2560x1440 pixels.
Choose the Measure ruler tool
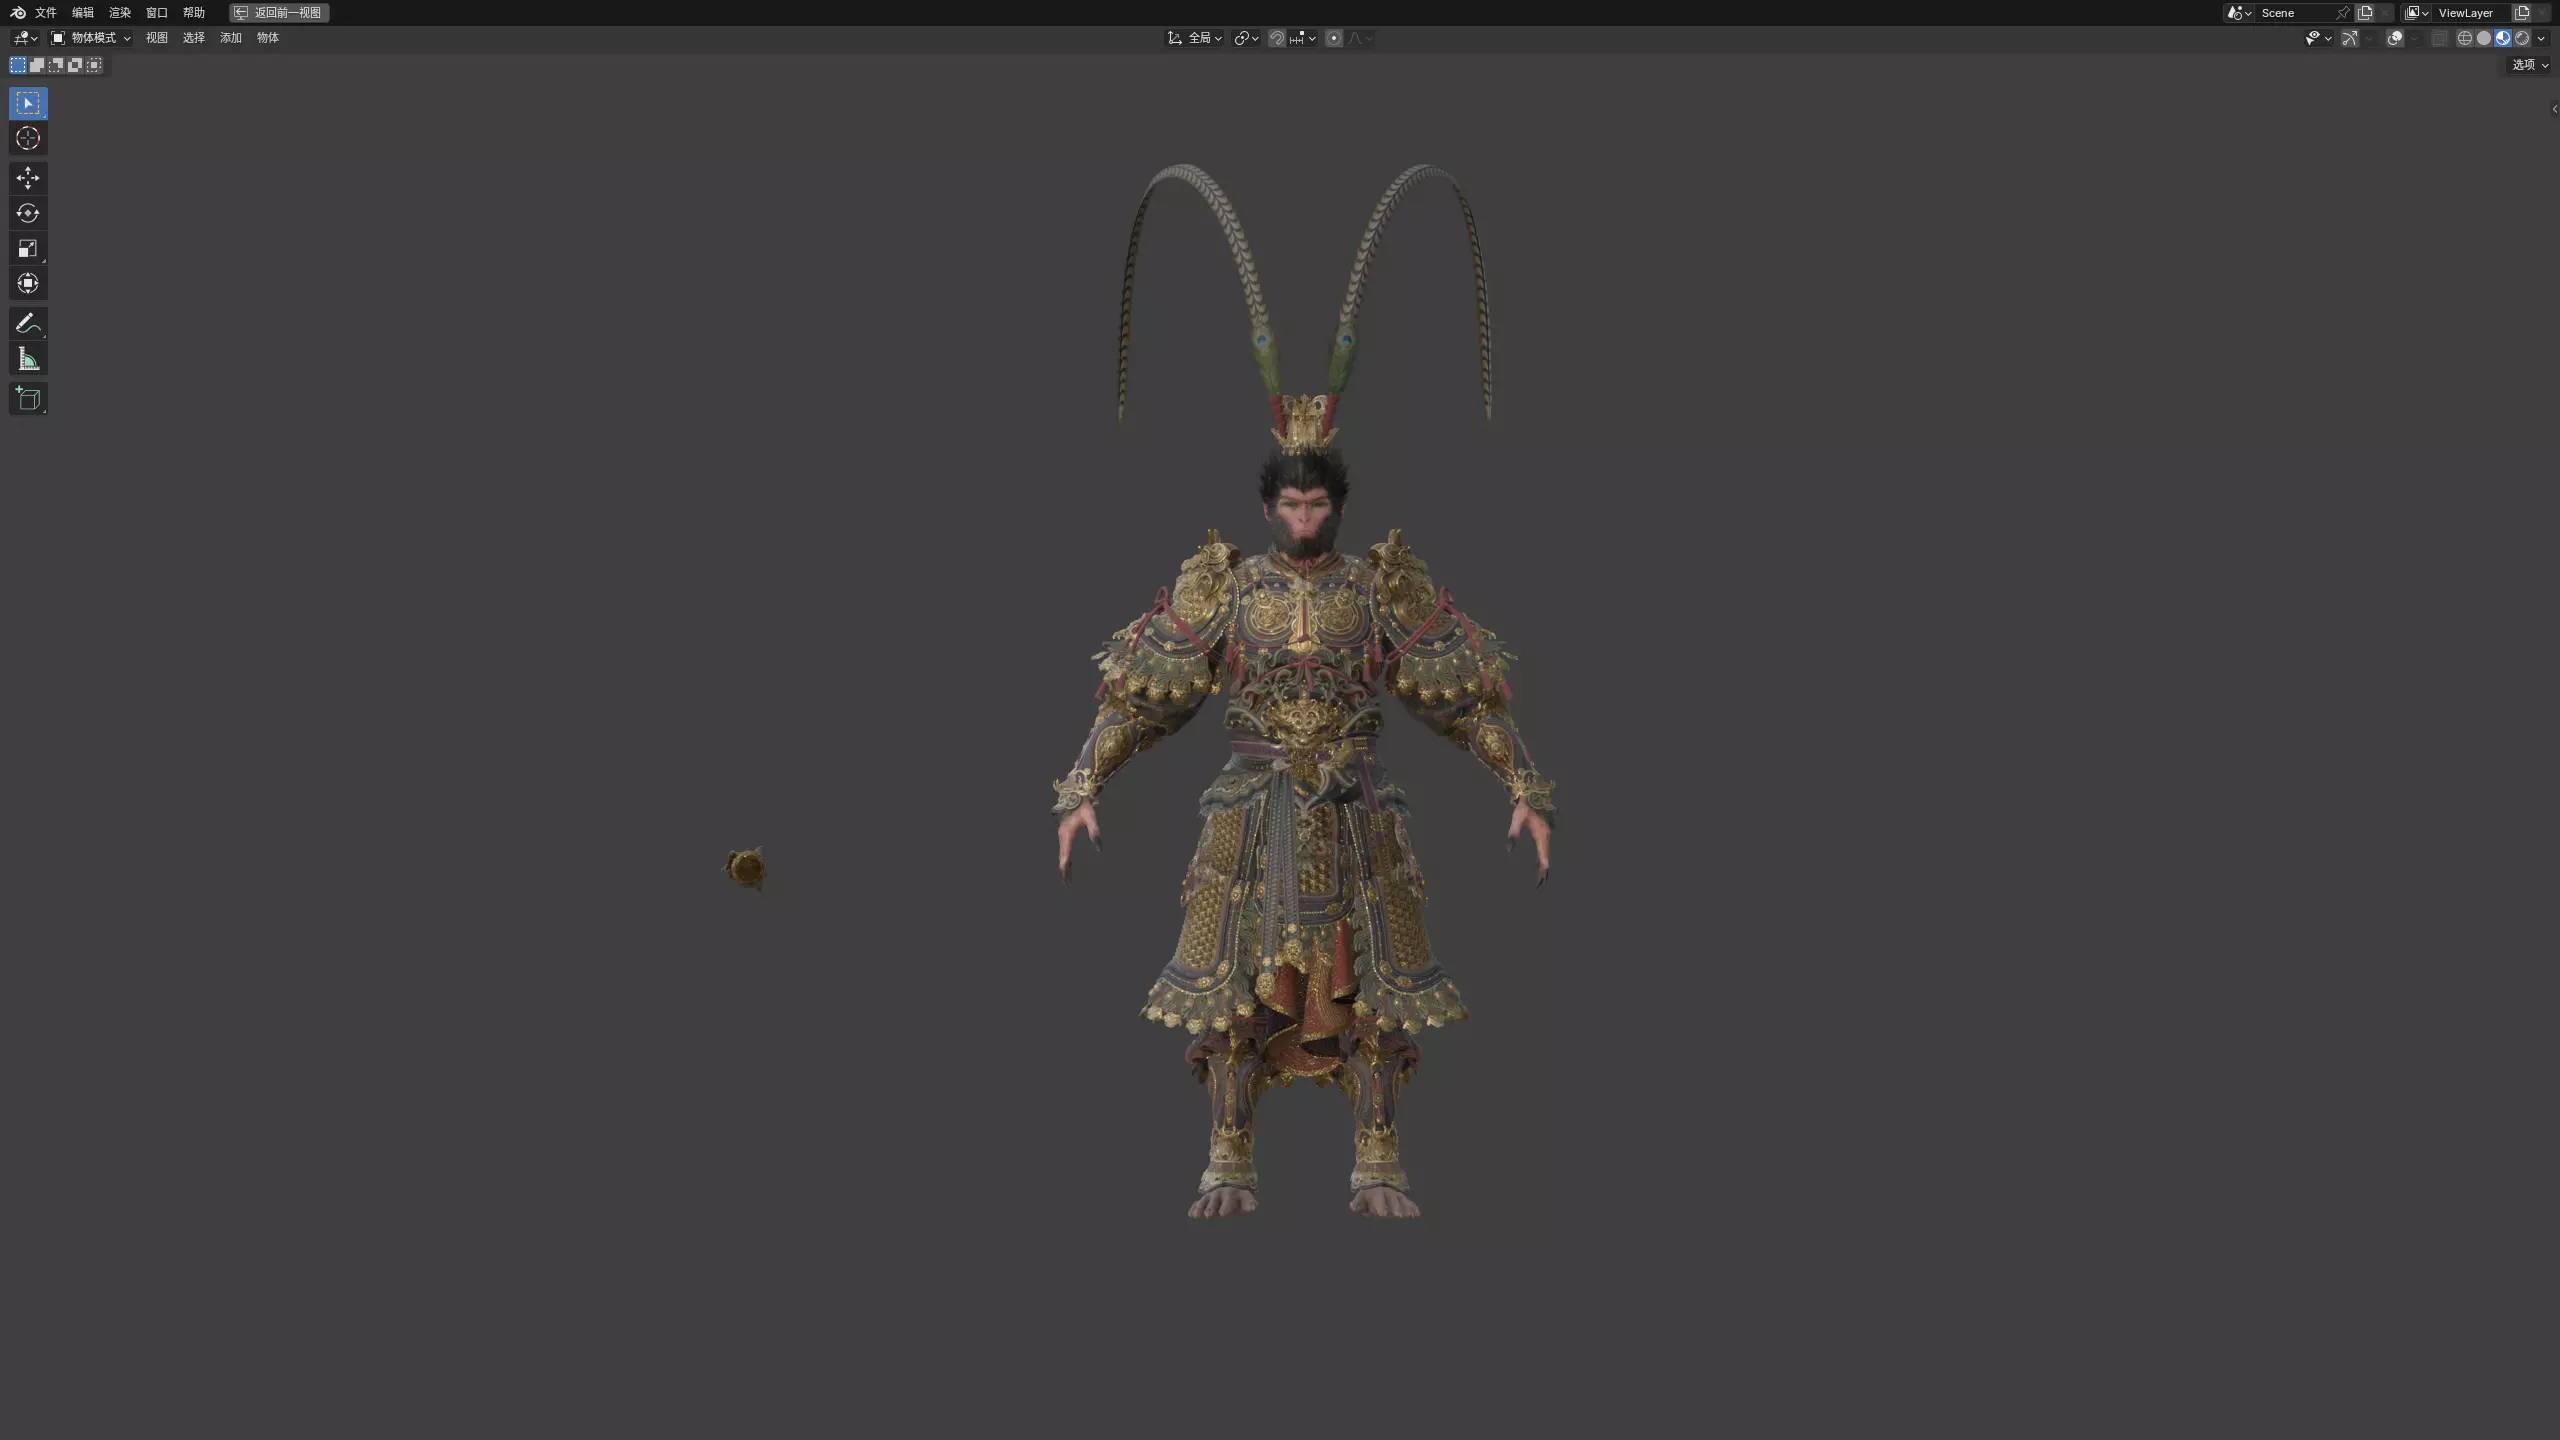28,358
